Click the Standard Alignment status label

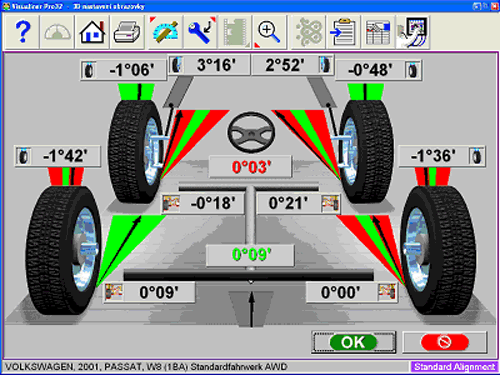pyautogui.click(x=454, y=367)
